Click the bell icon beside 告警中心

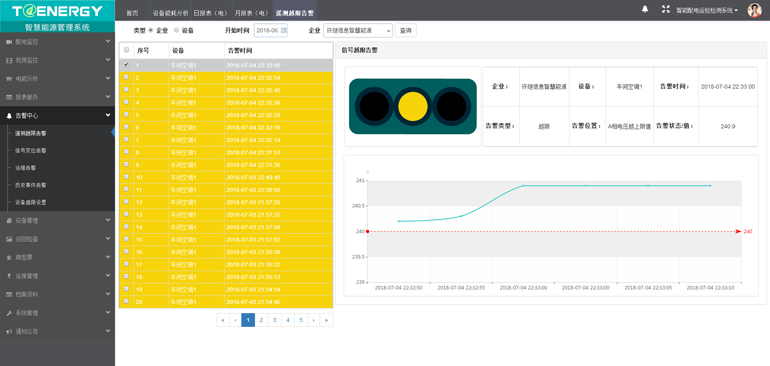pyautogui.click(x=9, y=116)
